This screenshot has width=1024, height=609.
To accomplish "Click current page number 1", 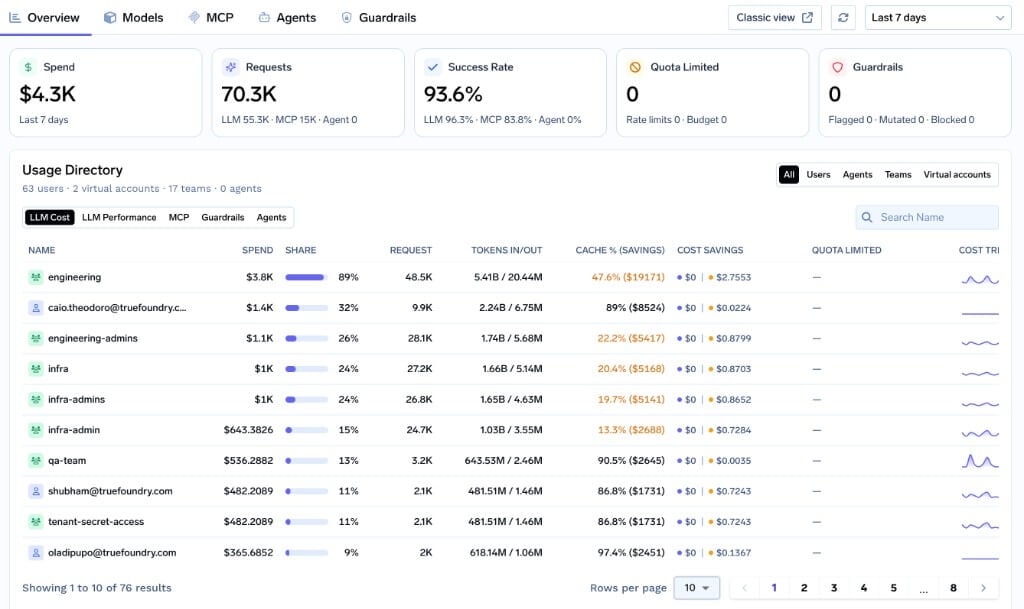I will pos(774,588).
